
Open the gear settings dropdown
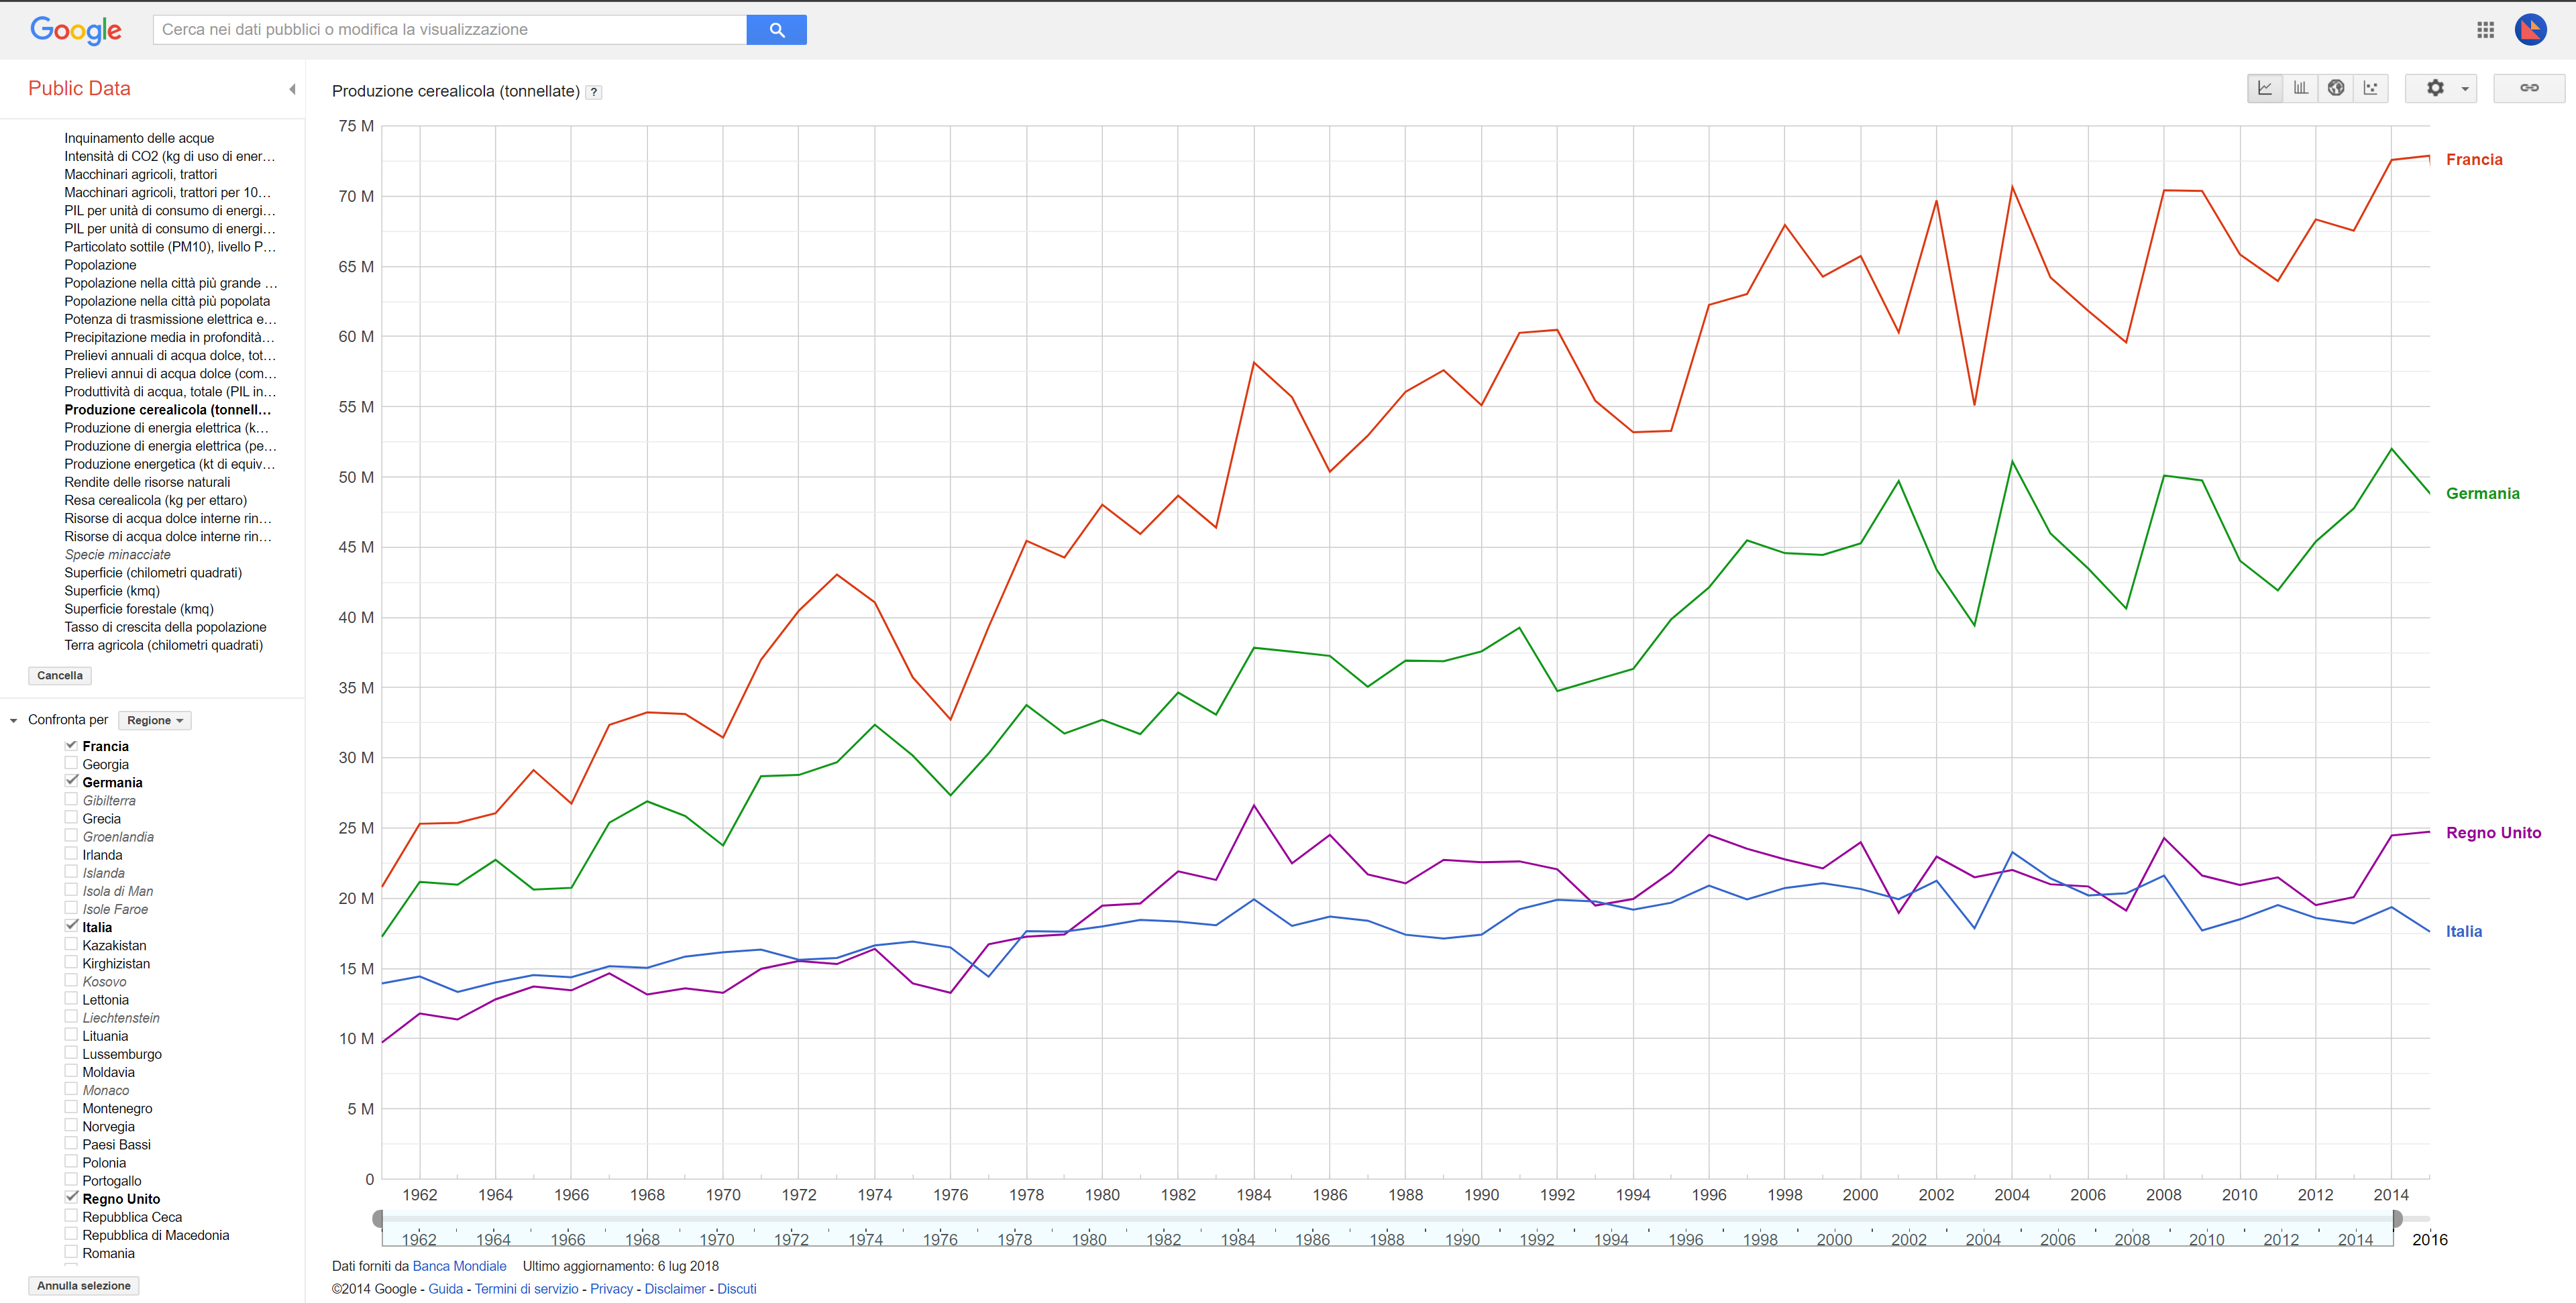pyautogui.click(x=2441, y=88)
